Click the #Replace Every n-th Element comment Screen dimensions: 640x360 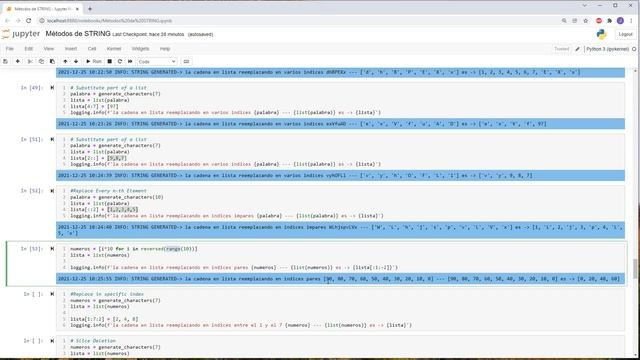108,191
